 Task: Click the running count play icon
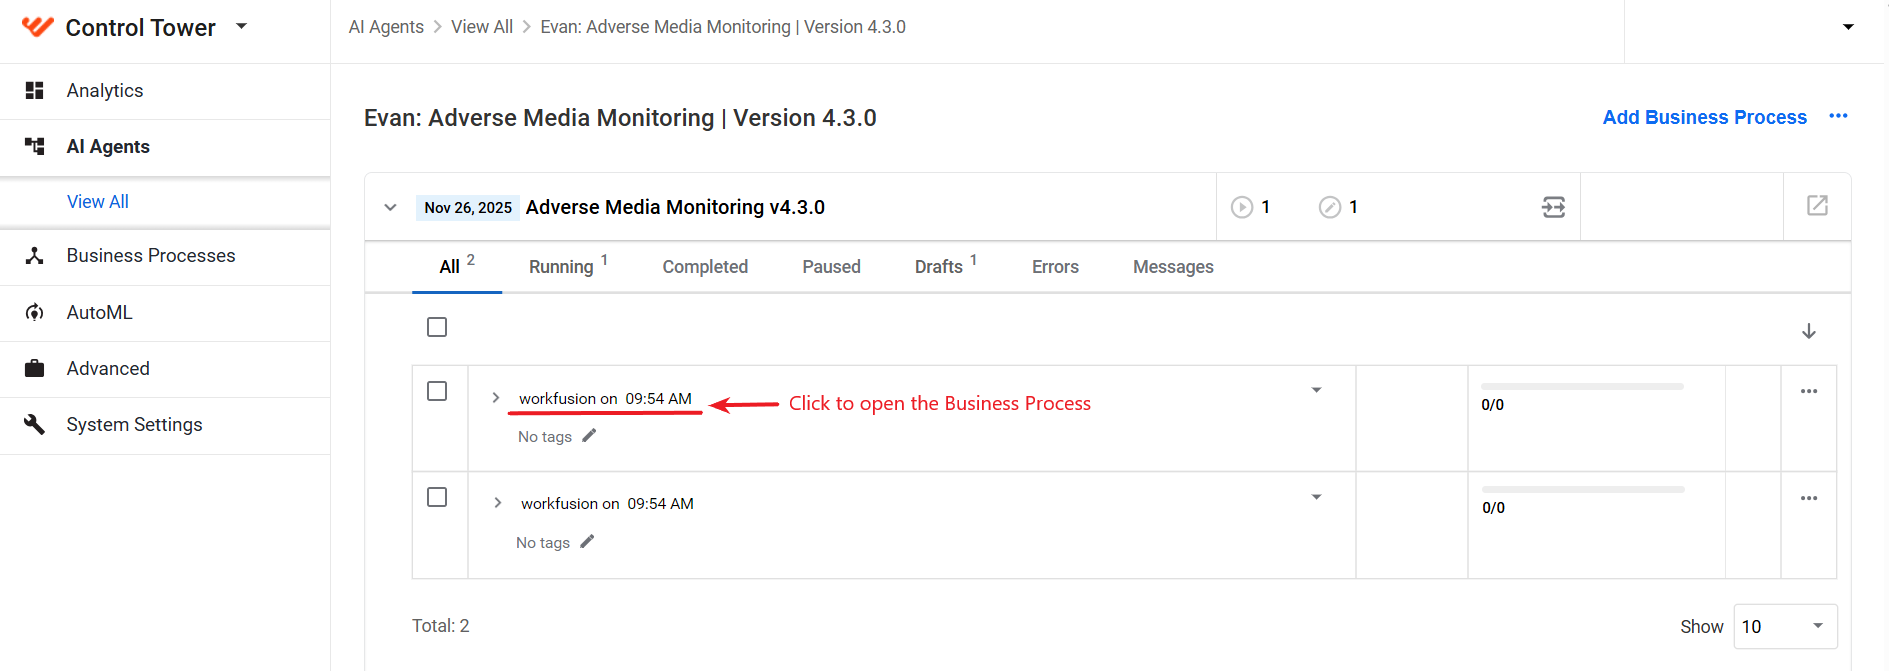[x=1241, y=207]
